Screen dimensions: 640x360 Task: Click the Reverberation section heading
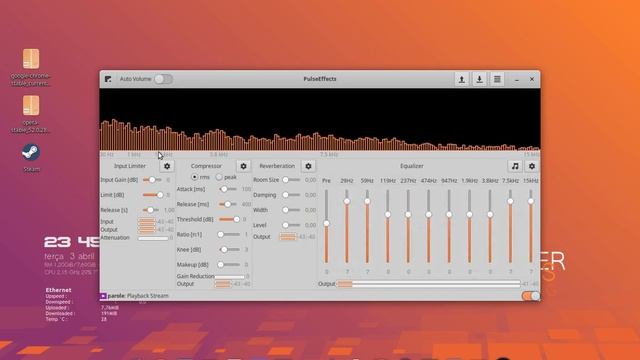tap(277, 166)
